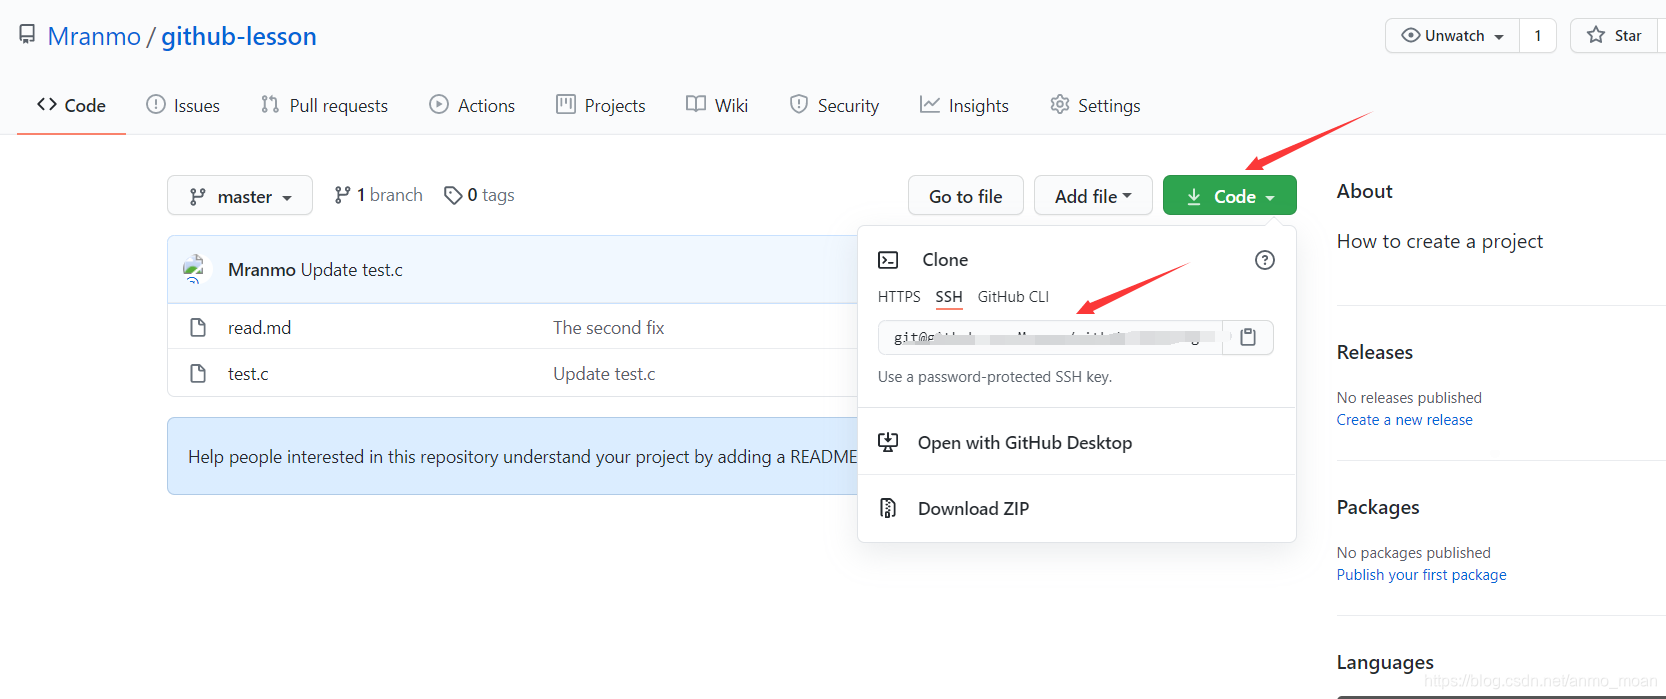Click the tag icon beside 0 tags
This screenshot has width=1666, height=699.
click(453, 195)
